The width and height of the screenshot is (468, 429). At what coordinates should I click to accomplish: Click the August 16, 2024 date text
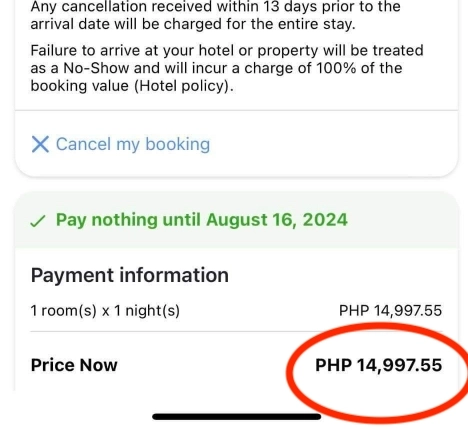tap(277, 220)
